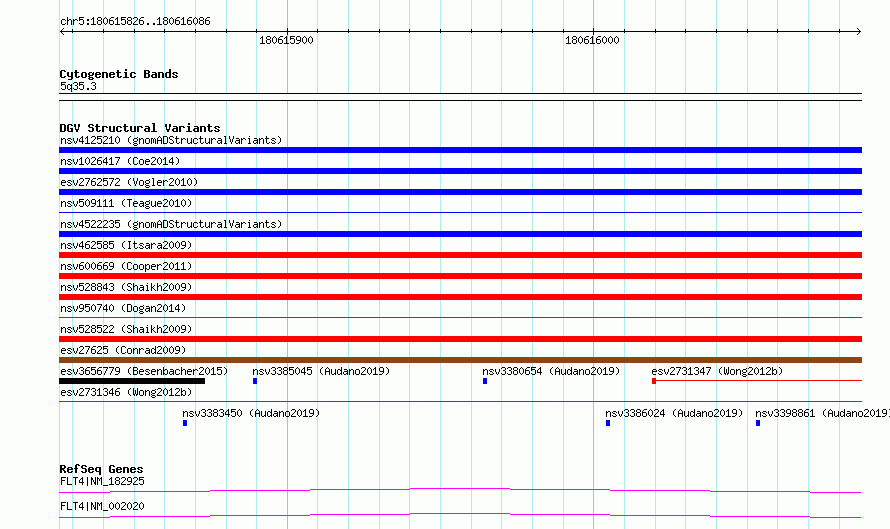The image size is (890, 529).
Task: Open variant nsv3386024 (Audano2019)
Action: (674, 413)
